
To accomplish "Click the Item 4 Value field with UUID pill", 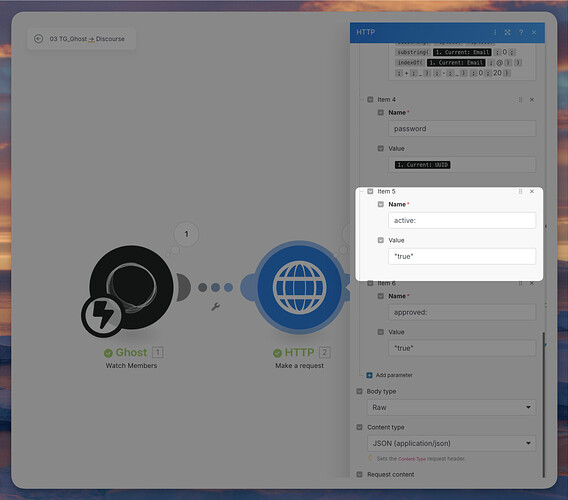I will tap(462, 165).
